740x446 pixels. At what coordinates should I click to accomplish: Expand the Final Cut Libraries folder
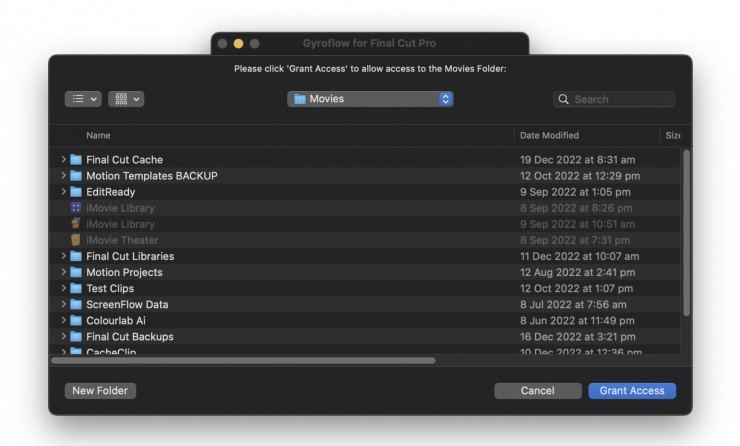point(64,256)
